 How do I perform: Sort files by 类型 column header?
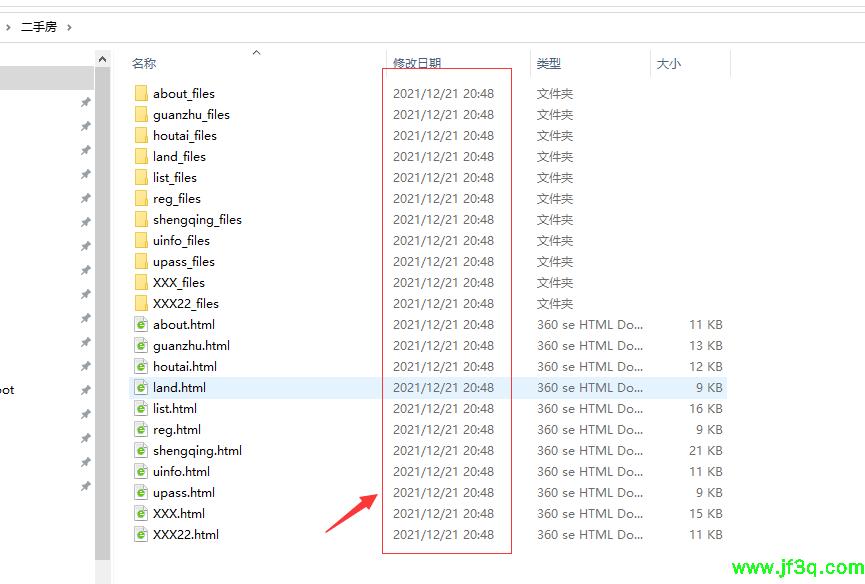[x=548, y=64]
